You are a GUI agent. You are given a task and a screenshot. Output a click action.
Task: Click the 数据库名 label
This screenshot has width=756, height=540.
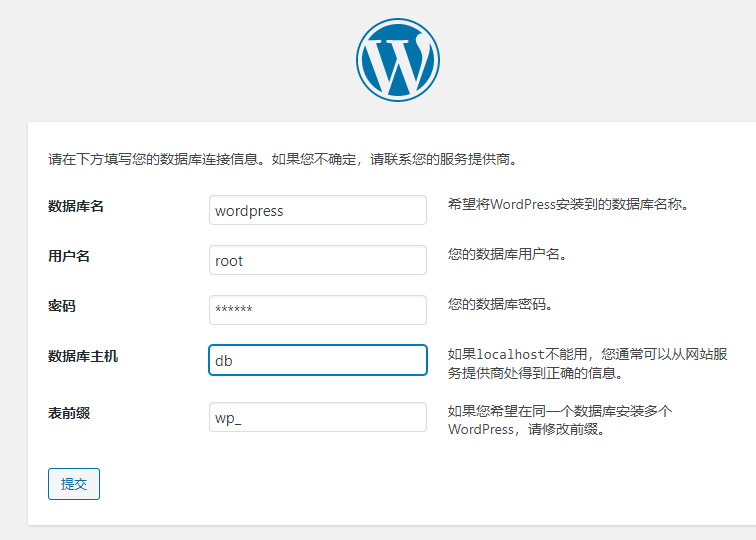click(x=76, y=206)
